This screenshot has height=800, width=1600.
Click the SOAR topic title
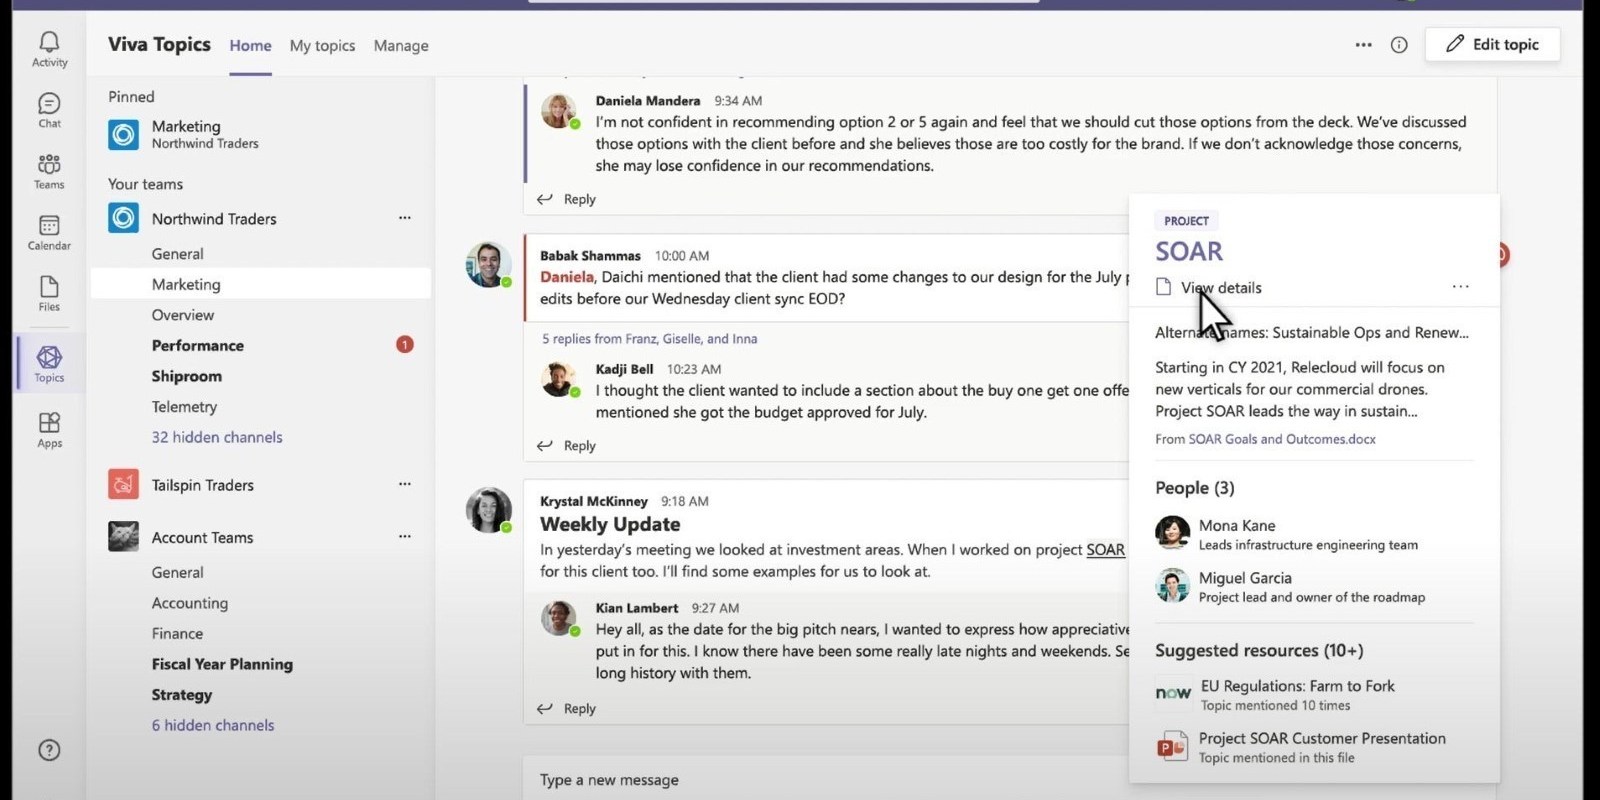pyautogui.click(x=1189, y=251)
